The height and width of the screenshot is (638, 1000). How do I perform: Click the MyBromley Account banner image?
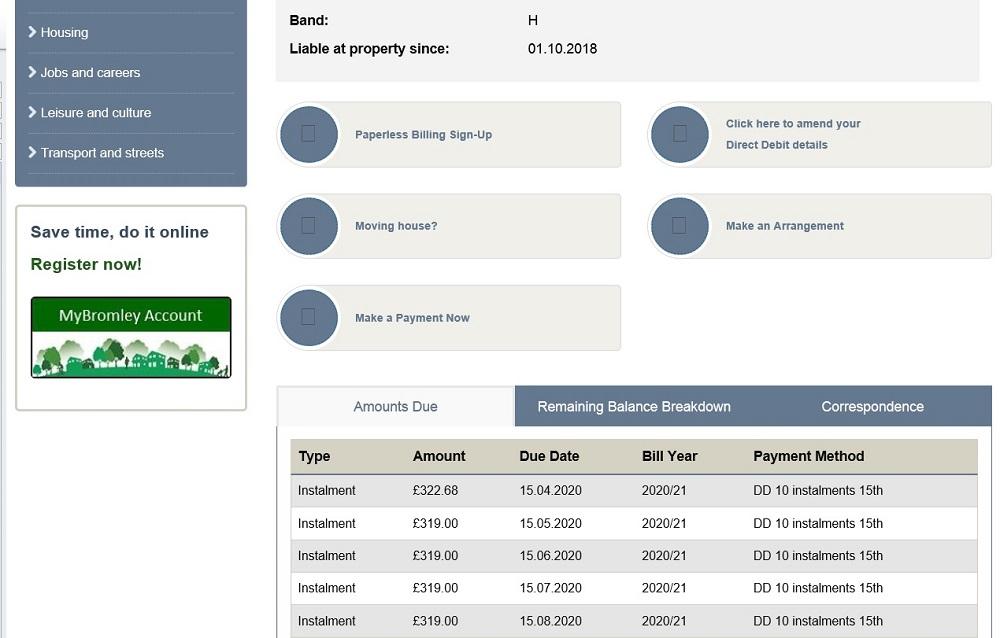coord(131,337)
